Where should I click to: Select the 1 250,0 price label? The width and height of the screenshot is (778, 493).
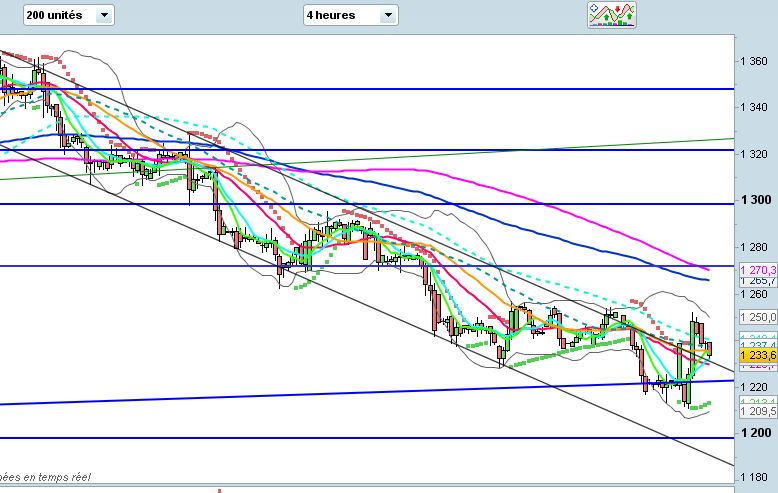[x=757, y=317]
